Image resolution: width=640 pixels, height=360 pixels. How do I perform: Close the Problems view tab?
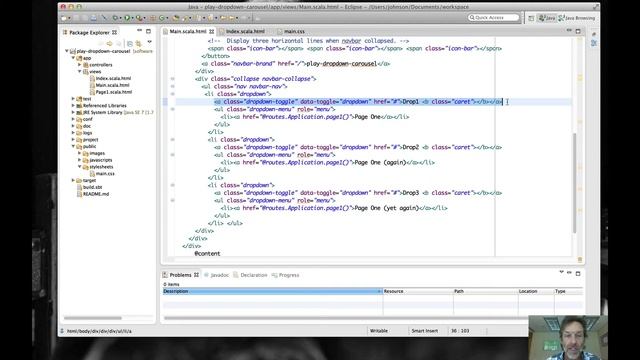pos(196,275)
